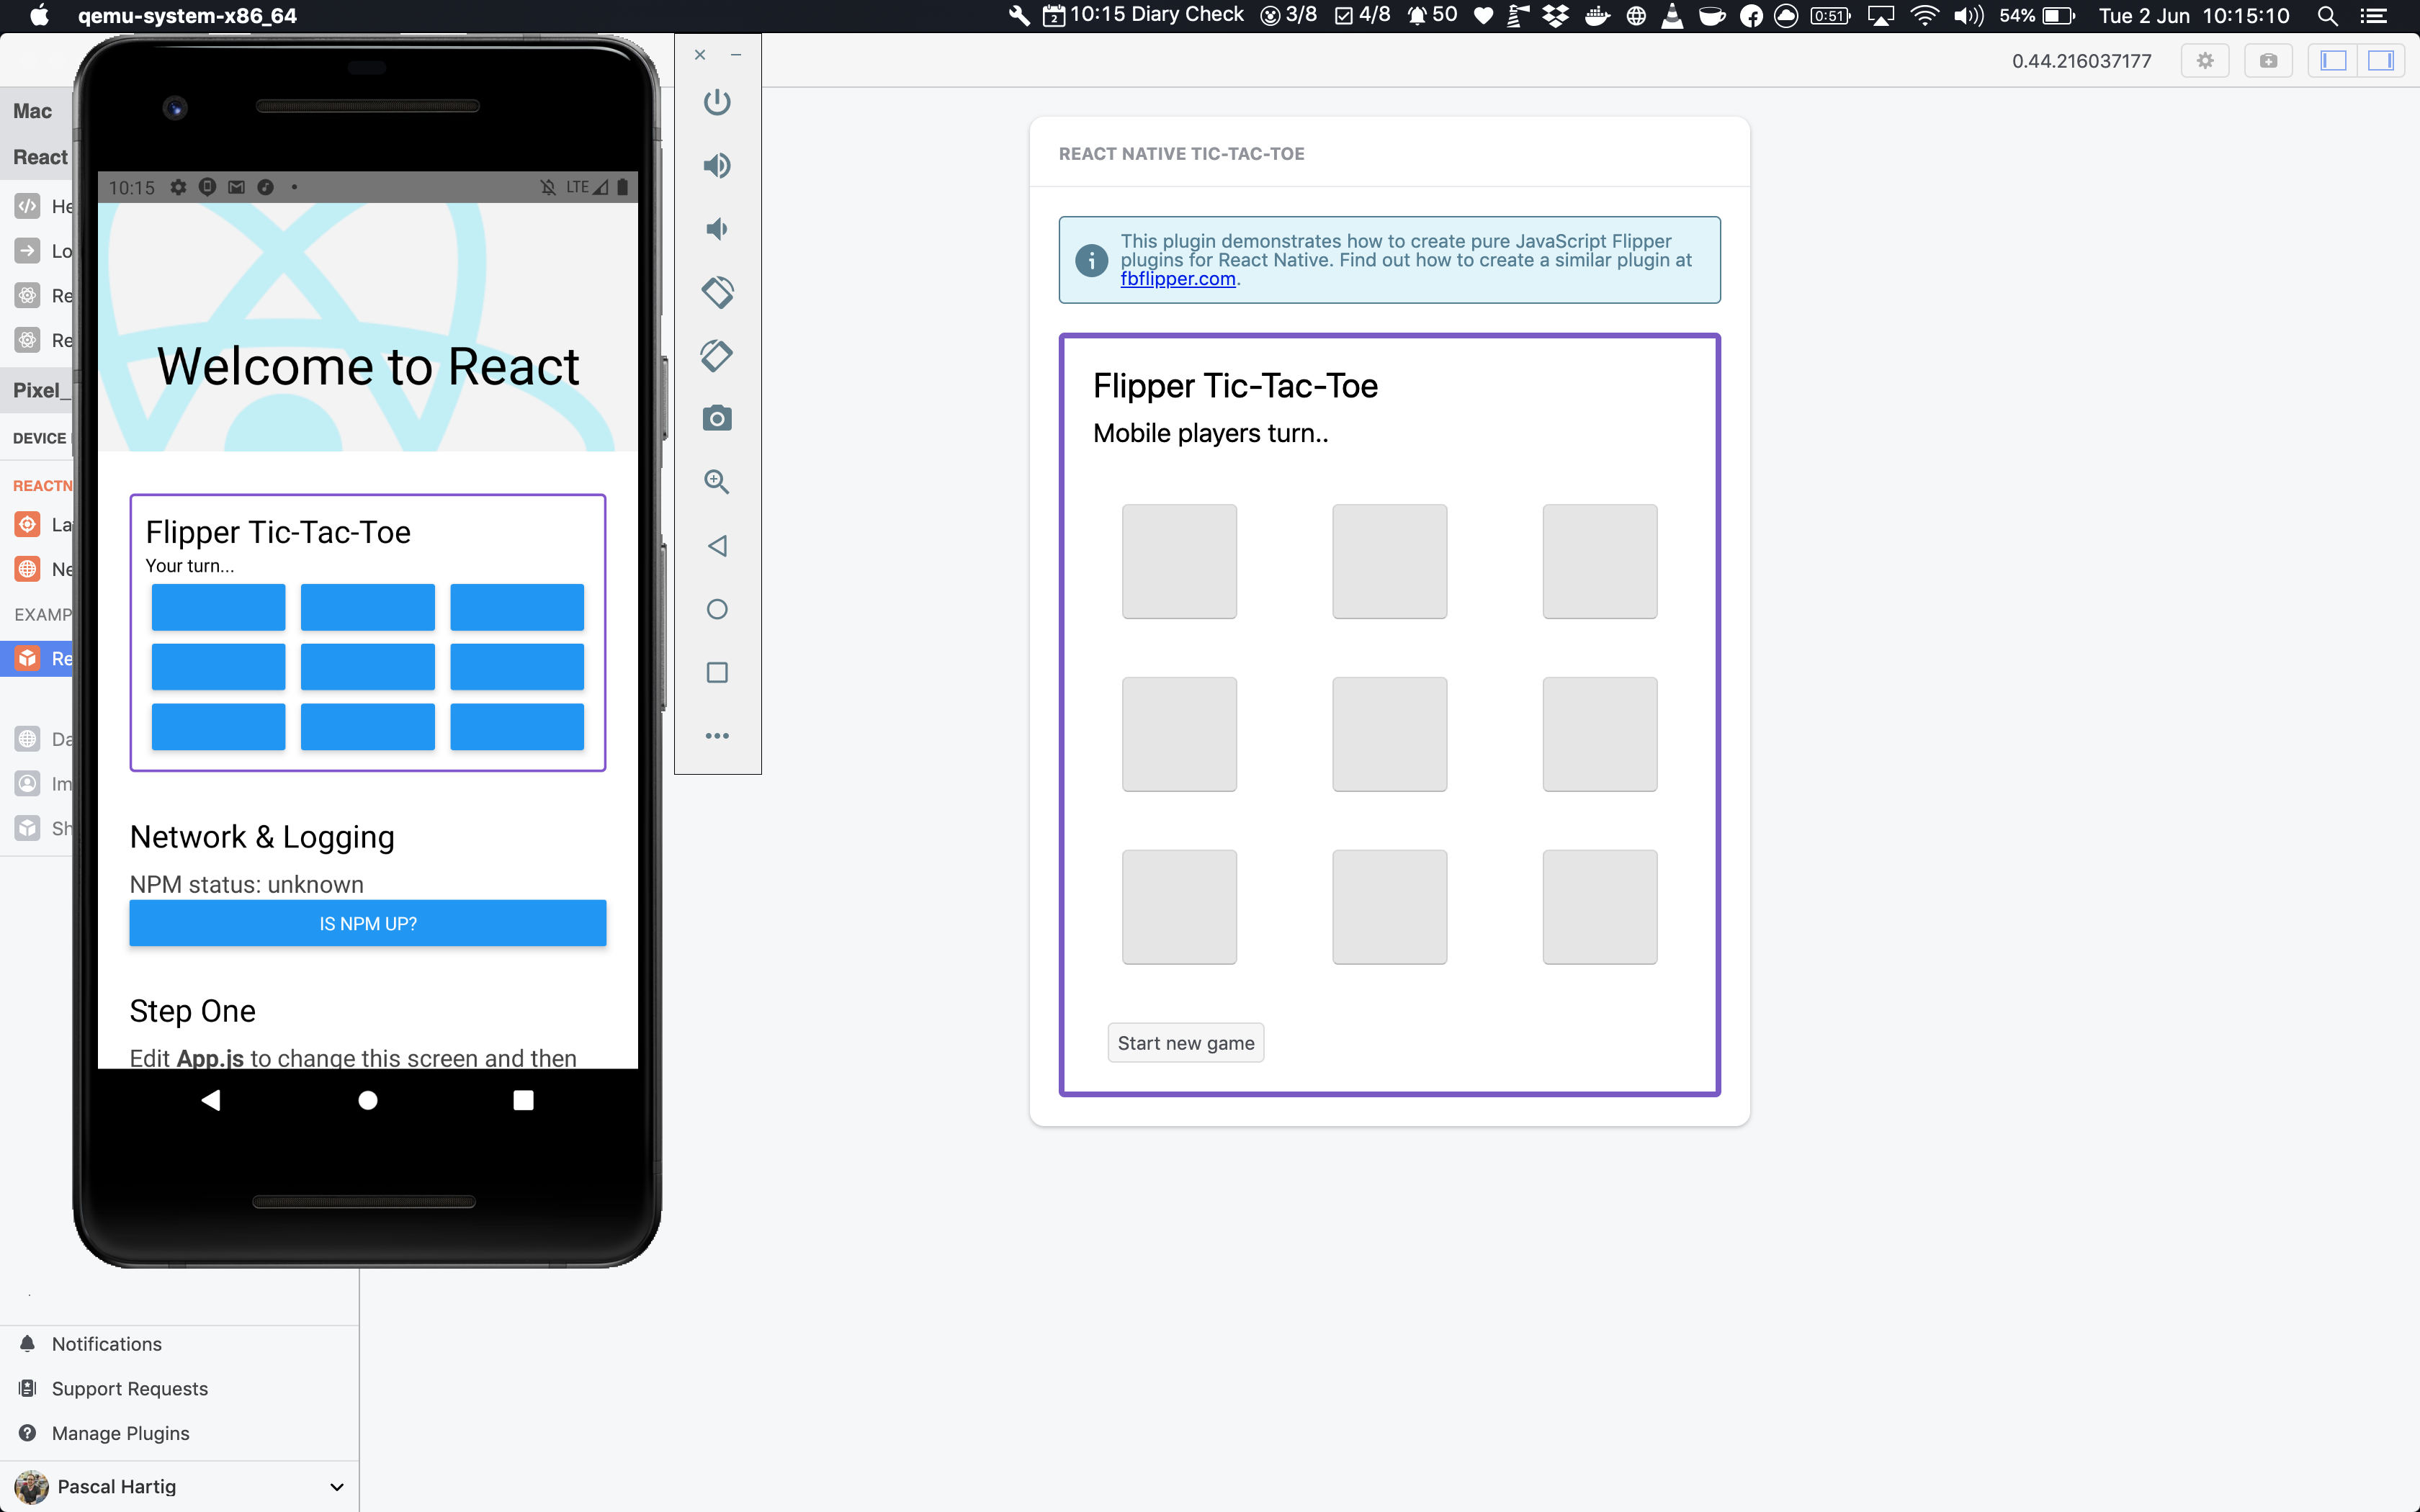Open Notifications in sidebar
Viewport: 2420px width, 1512px height.
click(106, 1344)
